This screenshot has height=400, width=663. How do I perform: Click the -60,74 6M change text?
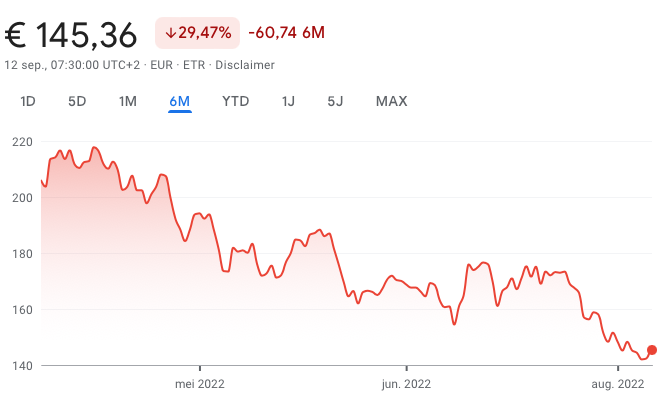[x=287, y=33]
